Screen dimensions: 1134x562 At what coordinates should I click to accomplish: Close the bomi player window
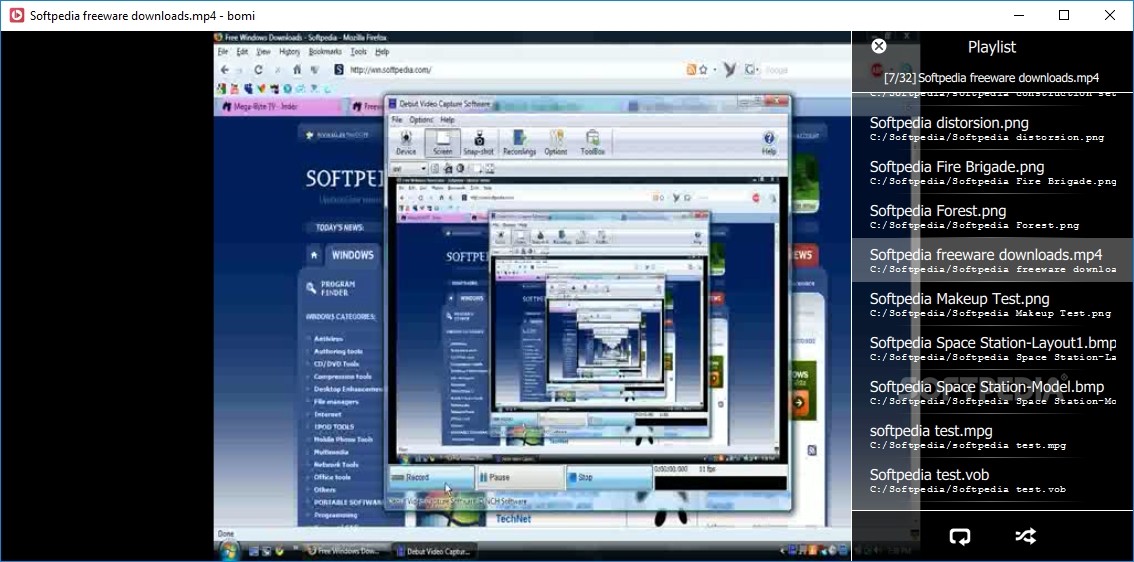(x=1110, y=15)
